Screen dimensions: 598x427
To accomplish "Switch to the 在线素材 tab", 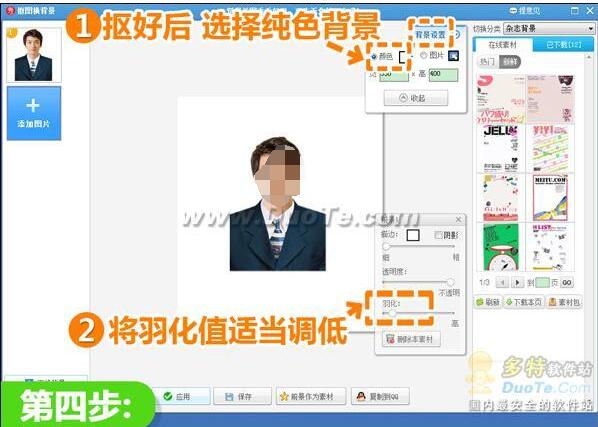I will coord(502,45).
